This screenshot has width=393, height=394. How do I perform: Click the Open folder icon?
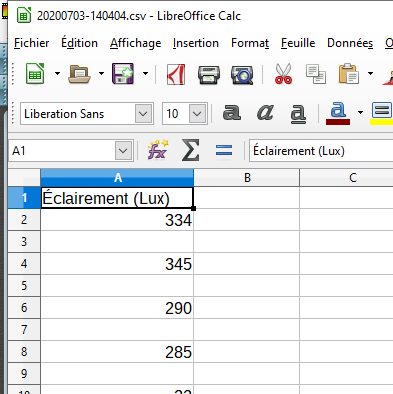coord(79,74)
